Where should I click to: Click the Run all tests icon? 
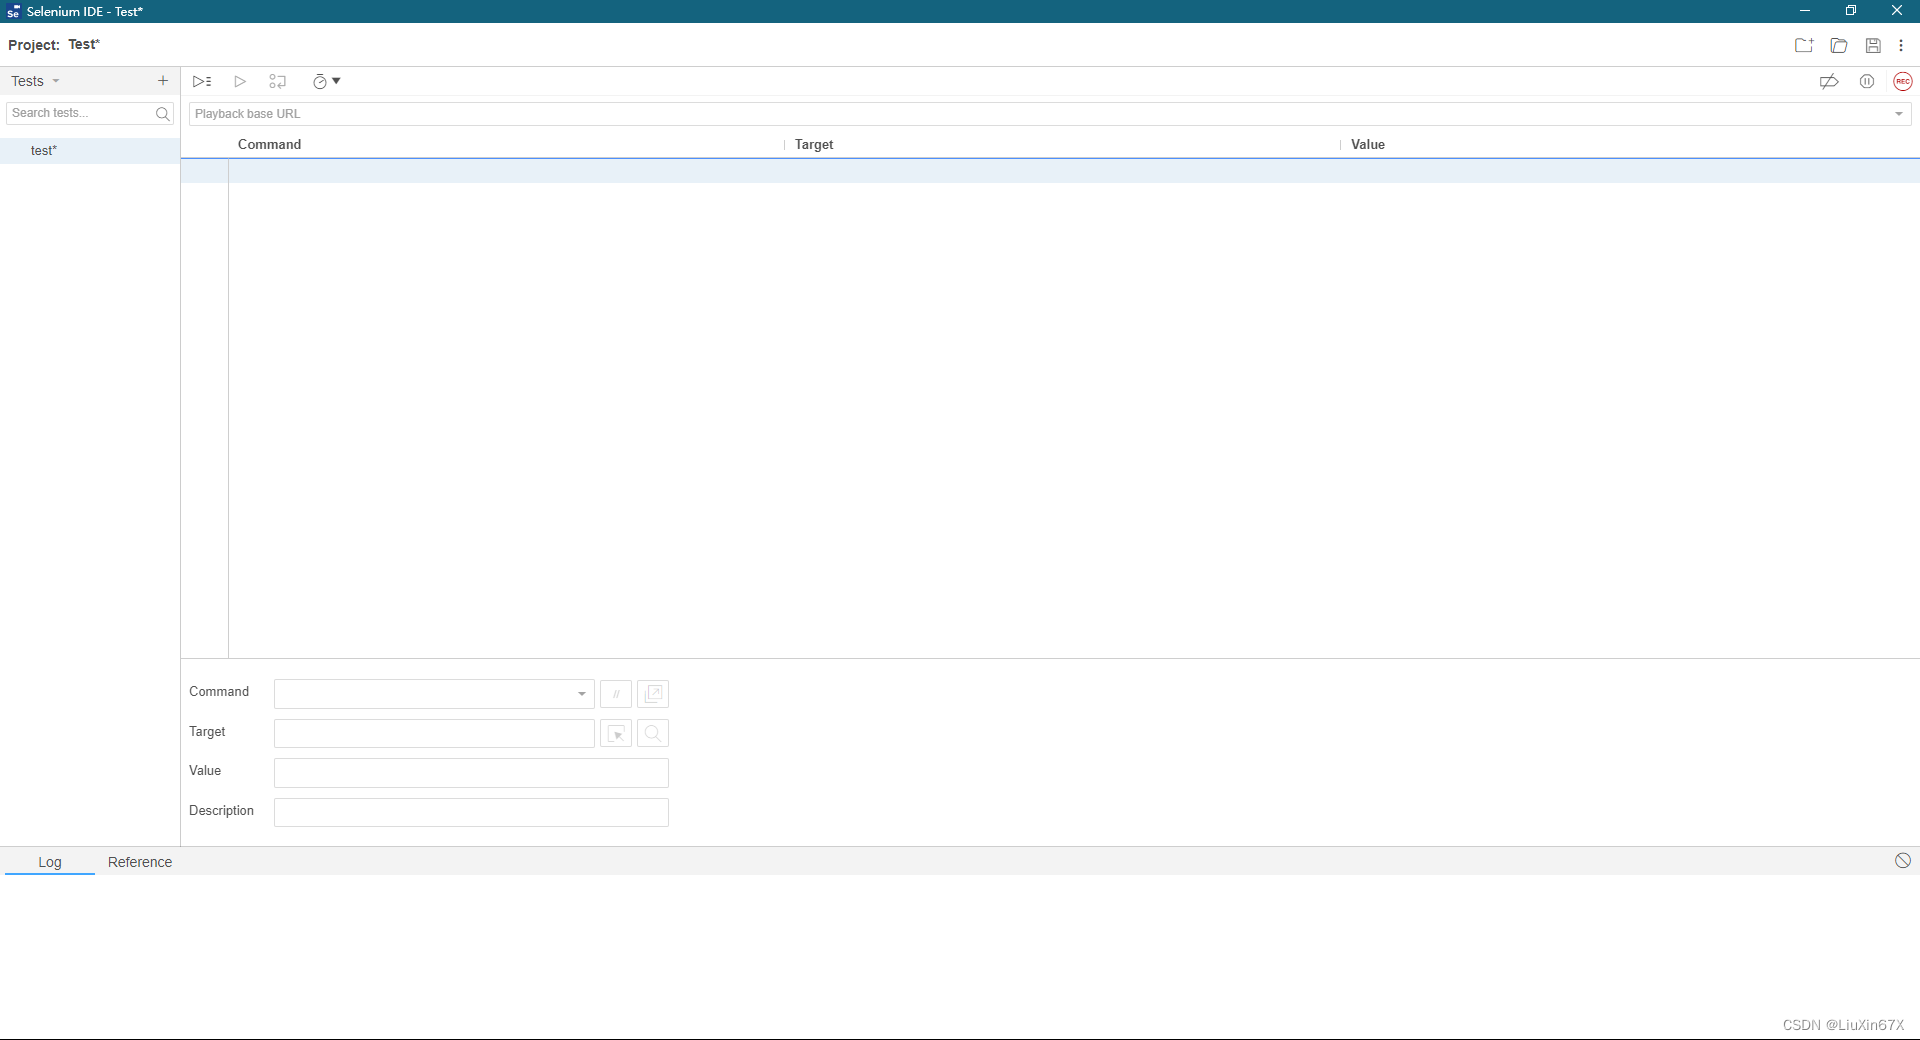202,82
